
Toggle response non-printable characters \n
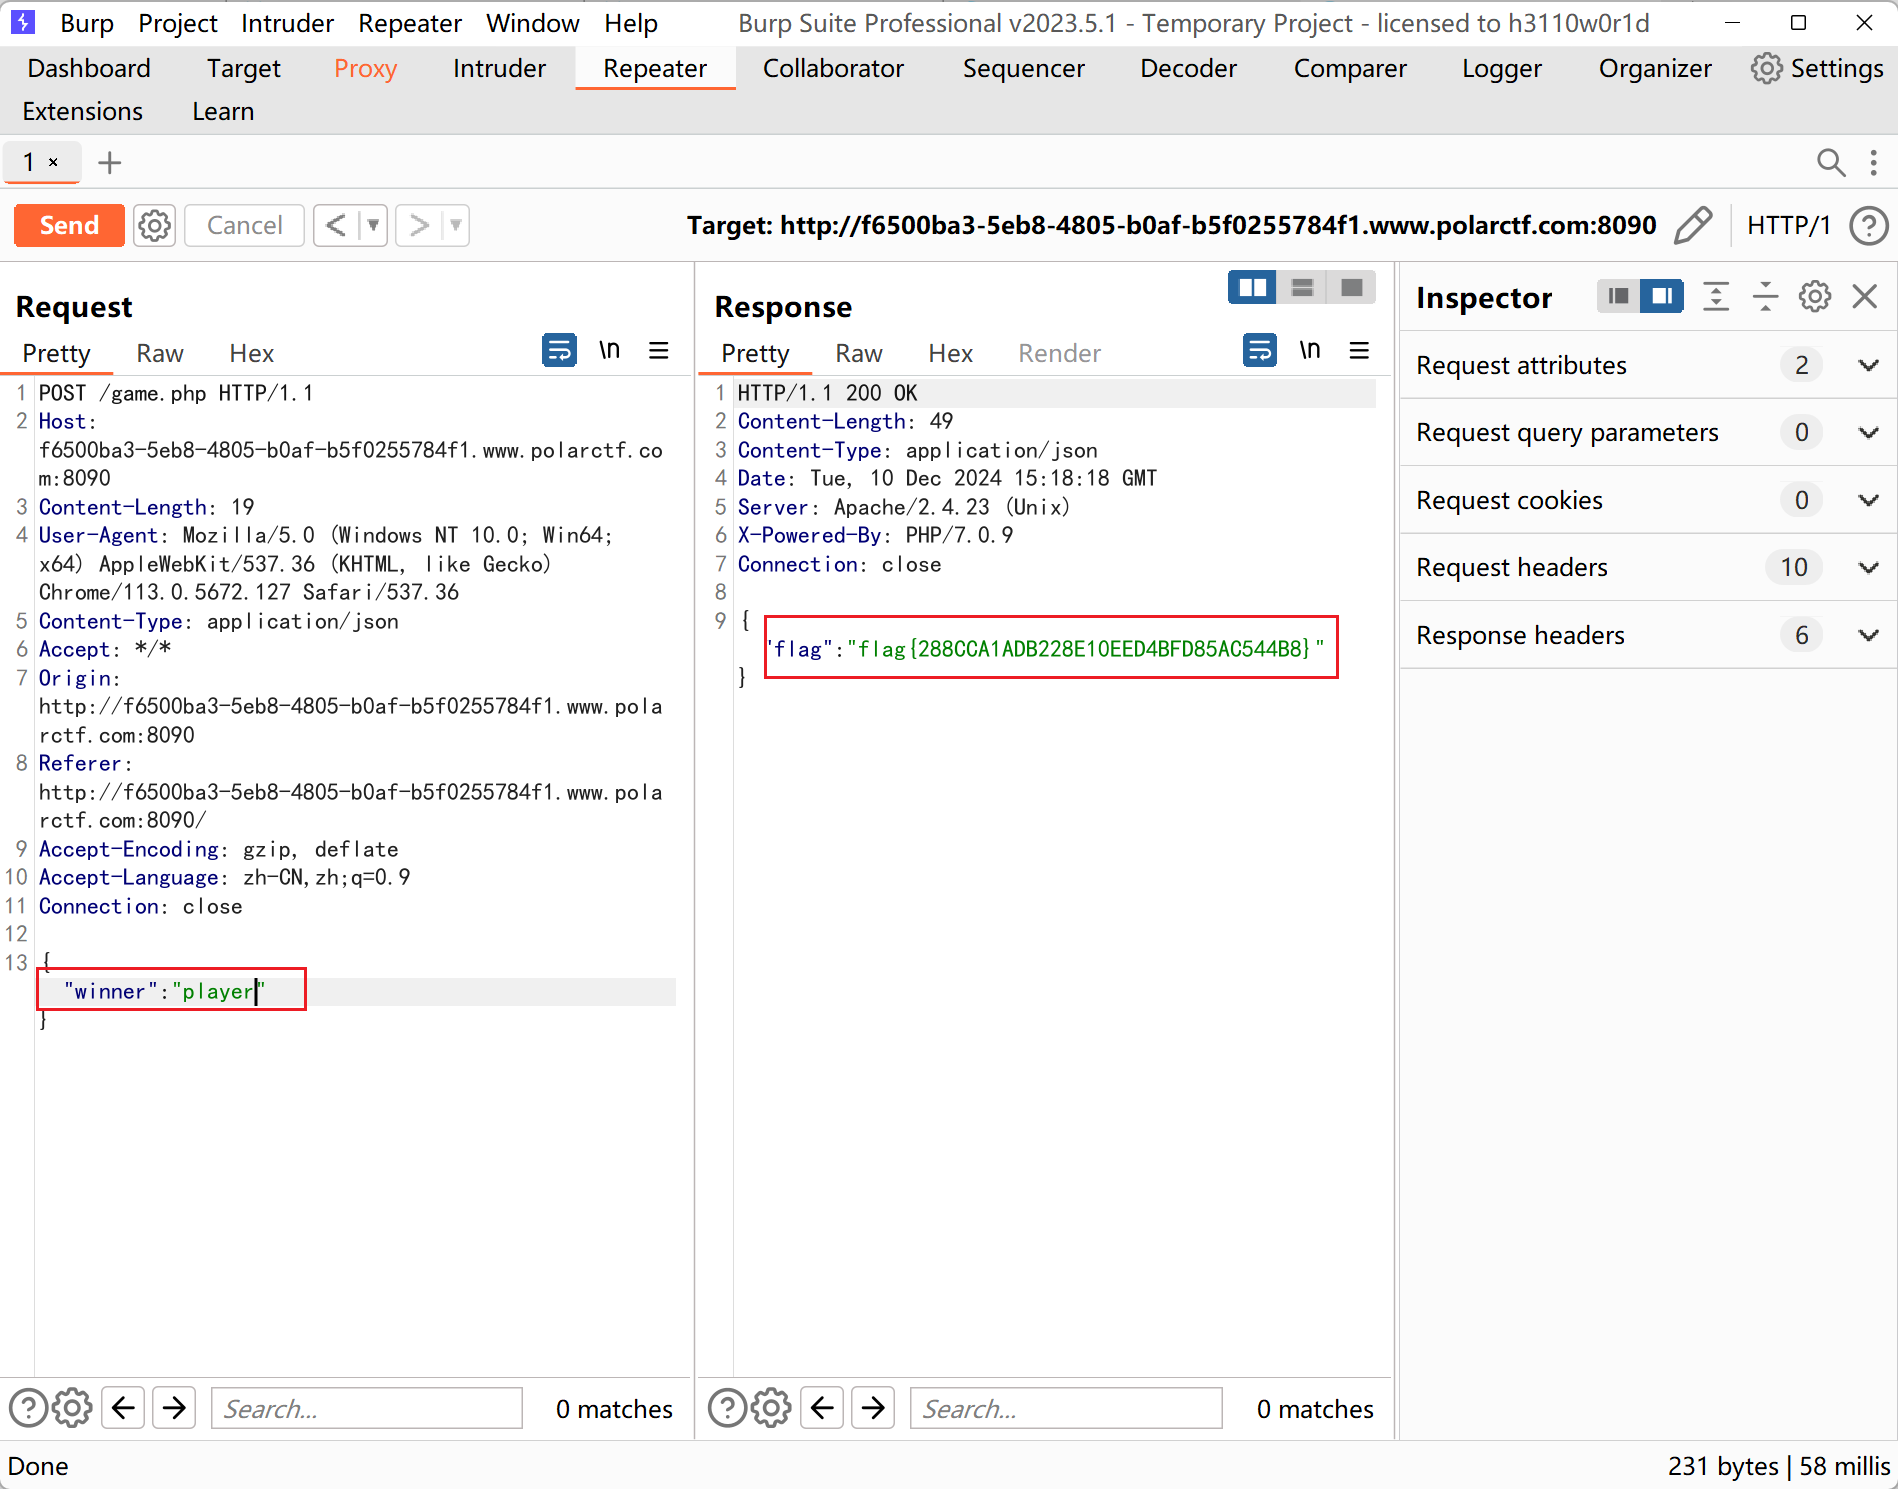[x=1310, y=350]
